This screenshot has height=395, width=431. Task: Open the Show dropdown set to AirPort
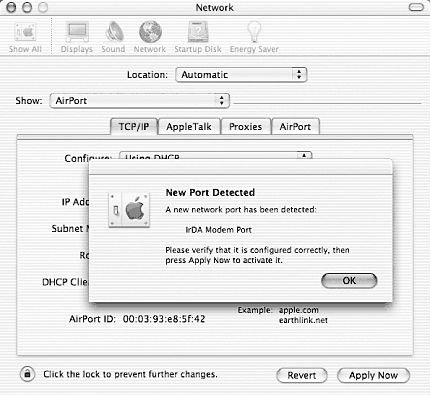pyautogui.click(x=139, y=101)
